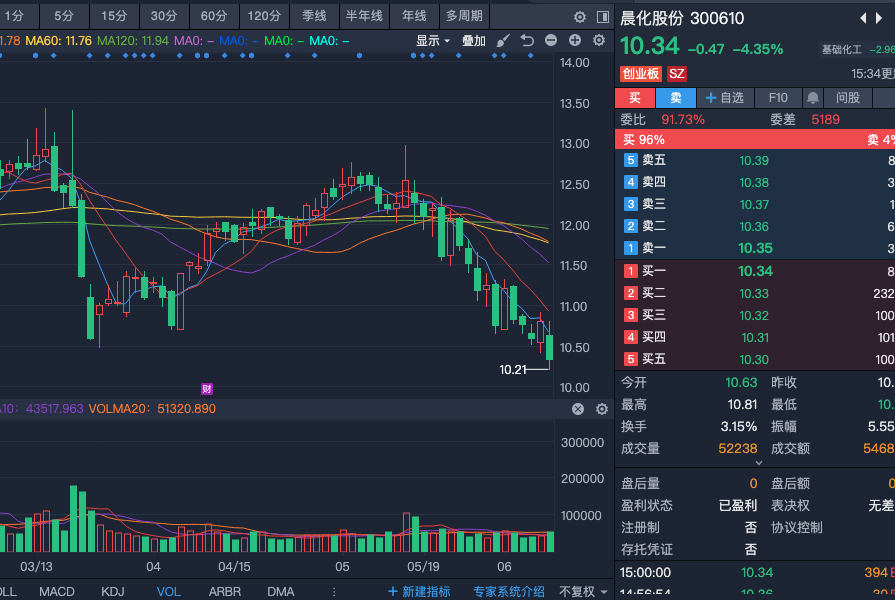Click 新建指标 new indicator link
This screenshot has width=895, height=600.
(419, 592)
